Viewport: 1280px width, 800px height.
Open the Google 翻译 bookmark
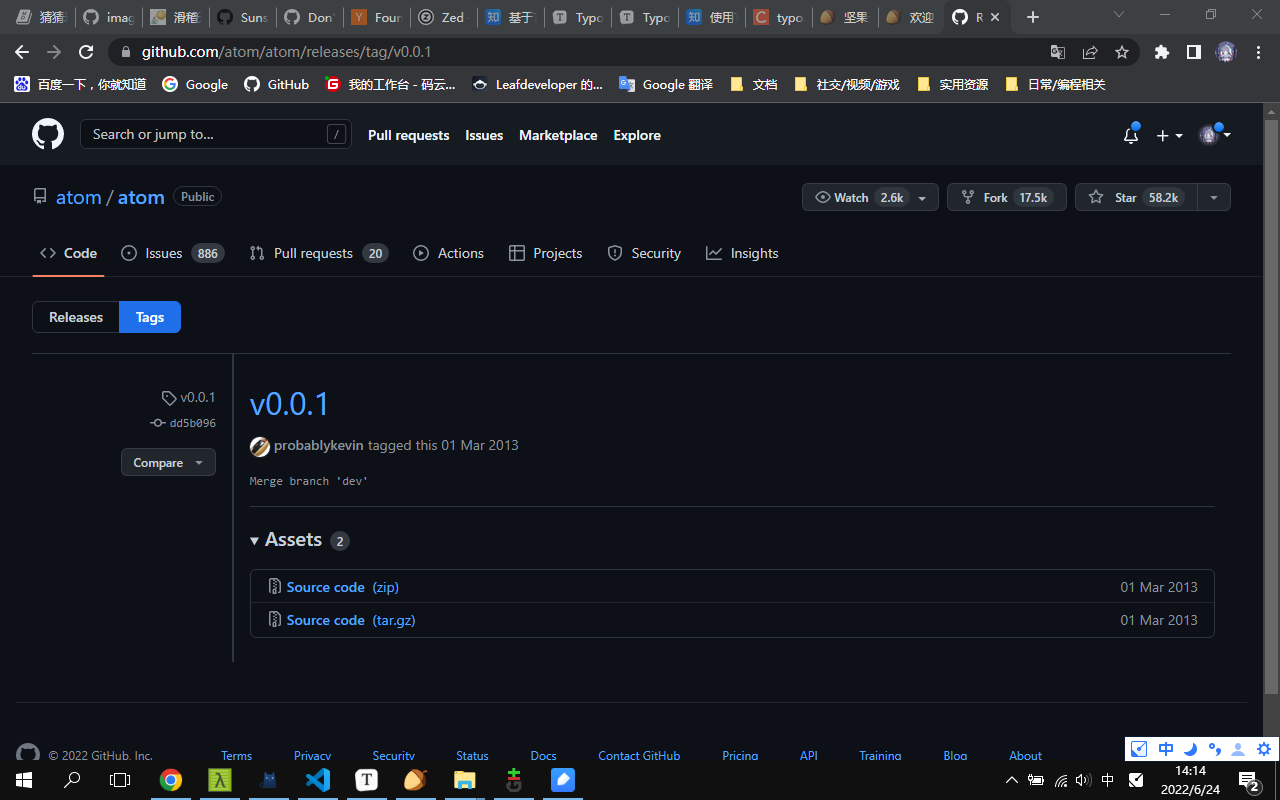point(666,84)
